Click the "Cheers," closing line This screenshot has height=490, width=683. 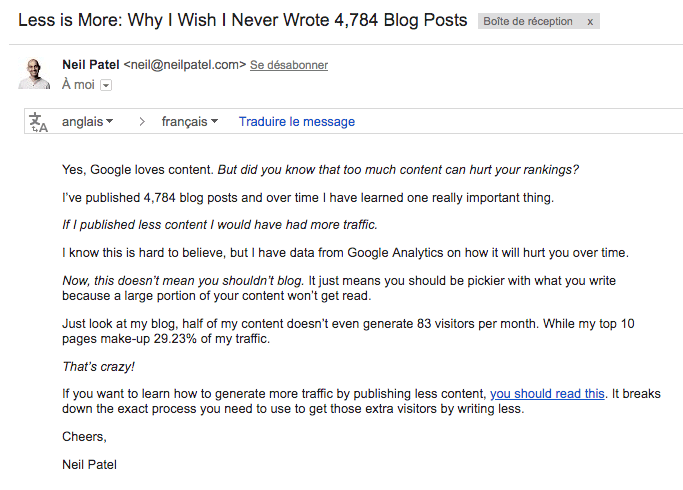point(84,437)
